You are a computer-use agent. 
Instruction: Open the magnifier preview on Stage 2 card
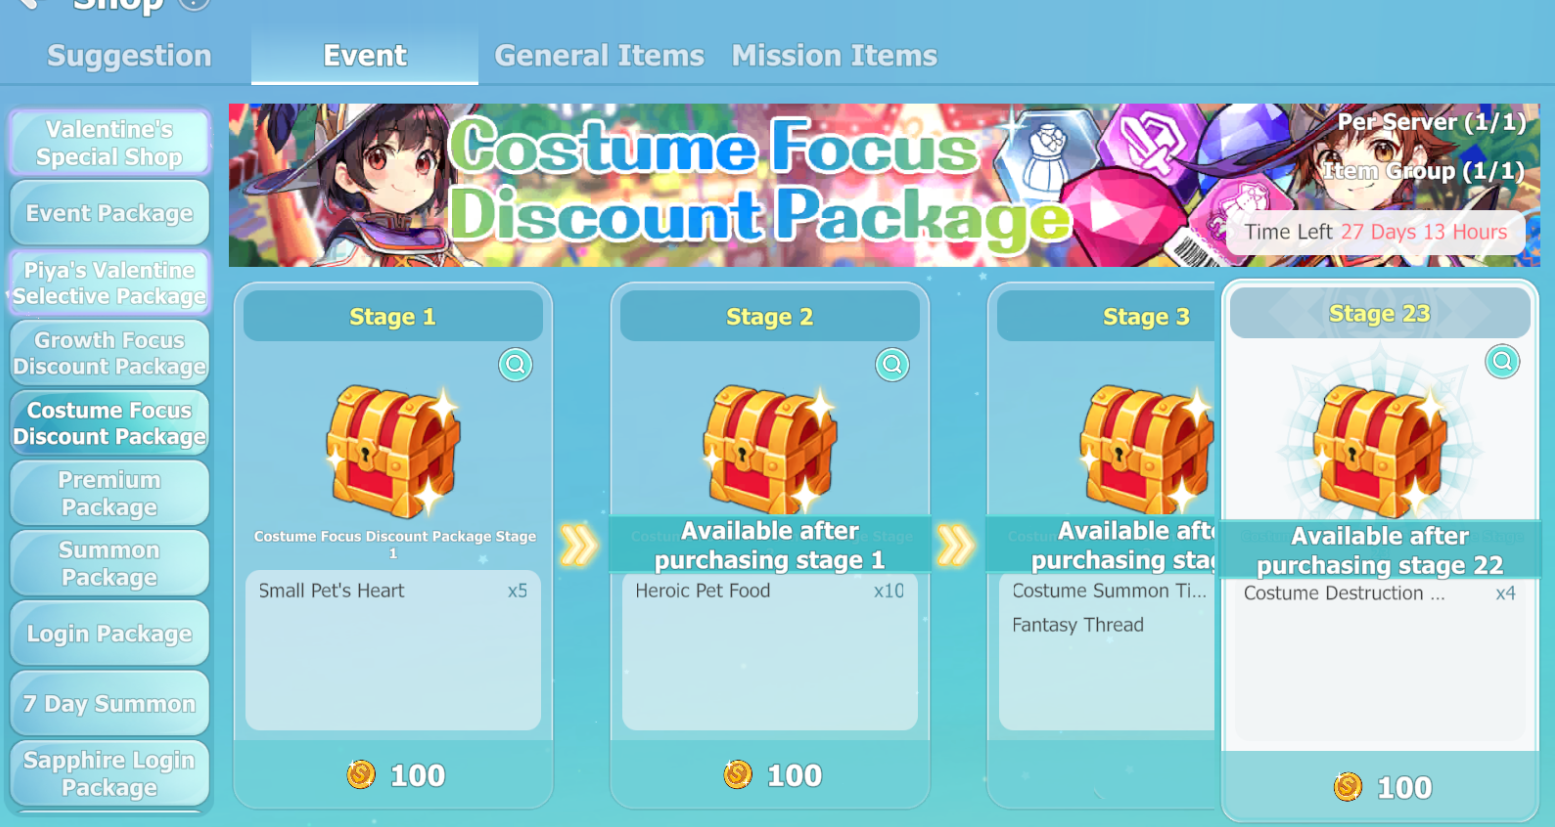tap(892, 365)
